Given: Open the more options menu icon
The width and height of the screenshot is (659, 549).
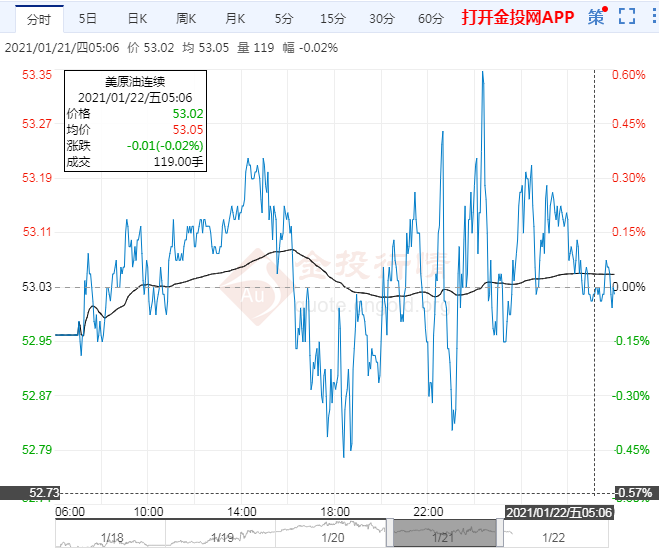Looking at the screenshot, I should 652,16.
